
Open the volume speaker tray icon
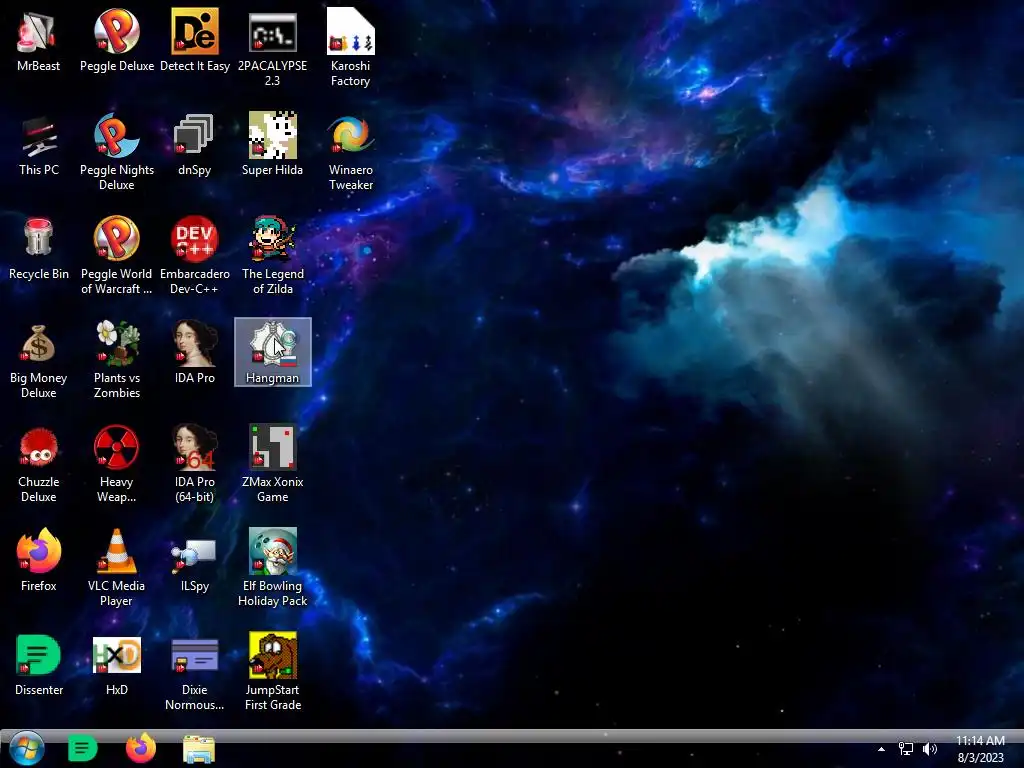click(930, 749)
